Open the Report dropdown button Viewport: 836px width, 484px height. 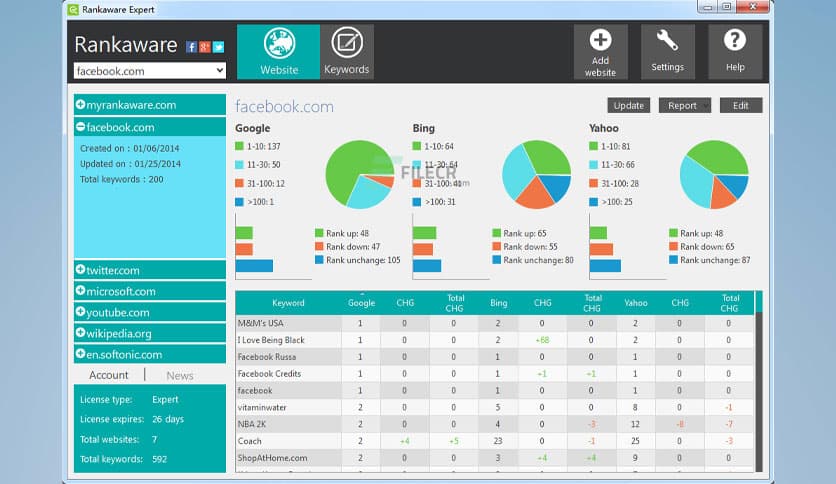click(685, 106)
